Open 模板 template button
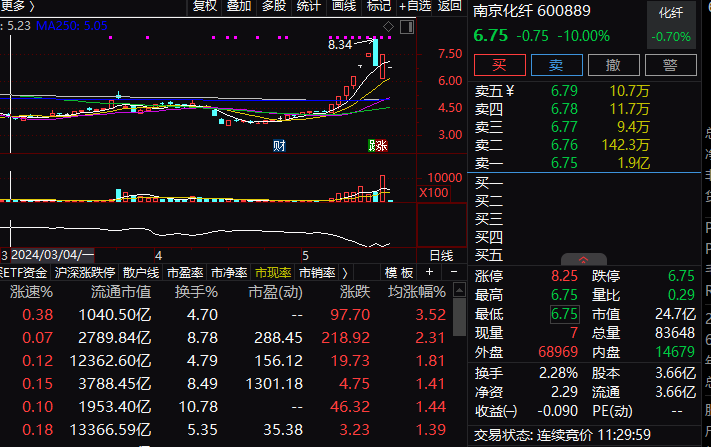This screenshot has height=447, width=711. (399, 272)
